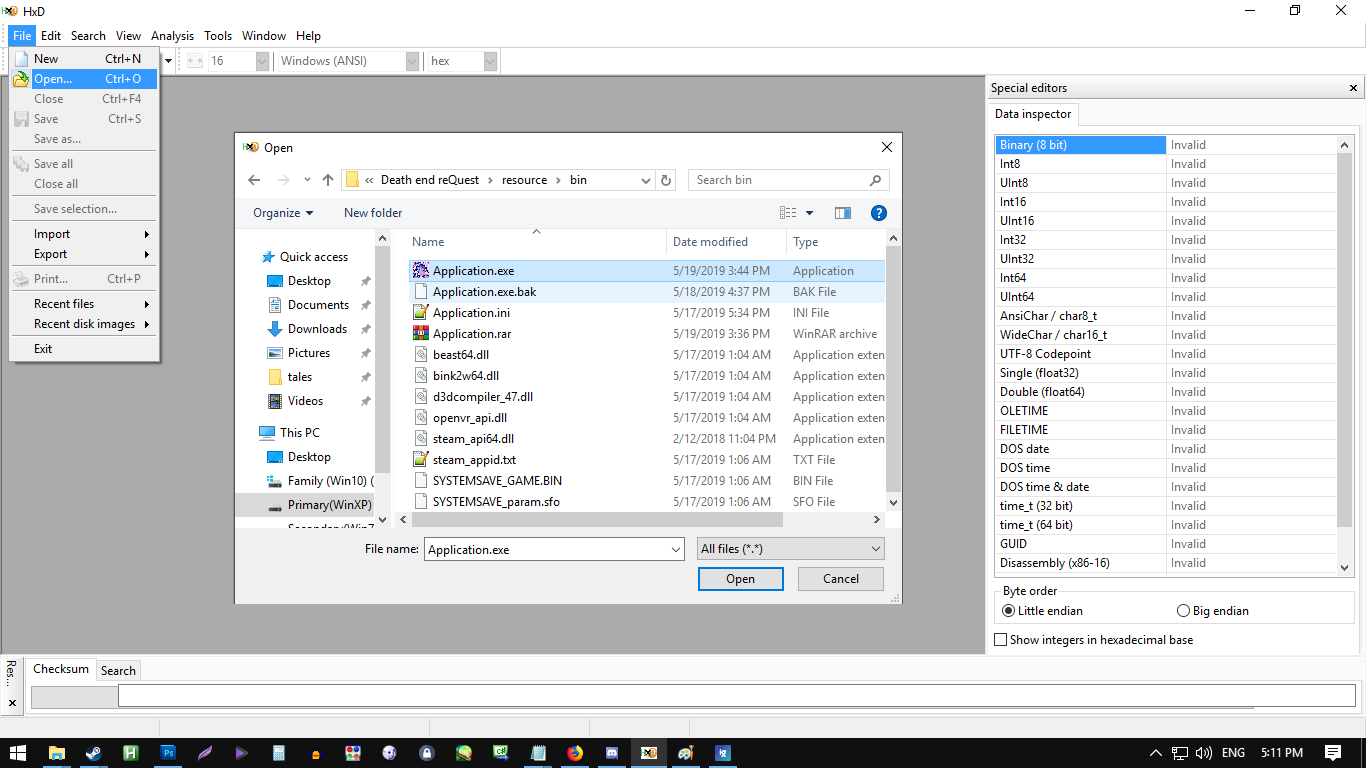1366x768 pixels.
Task: Click New folder button
Action: [373, 213]
